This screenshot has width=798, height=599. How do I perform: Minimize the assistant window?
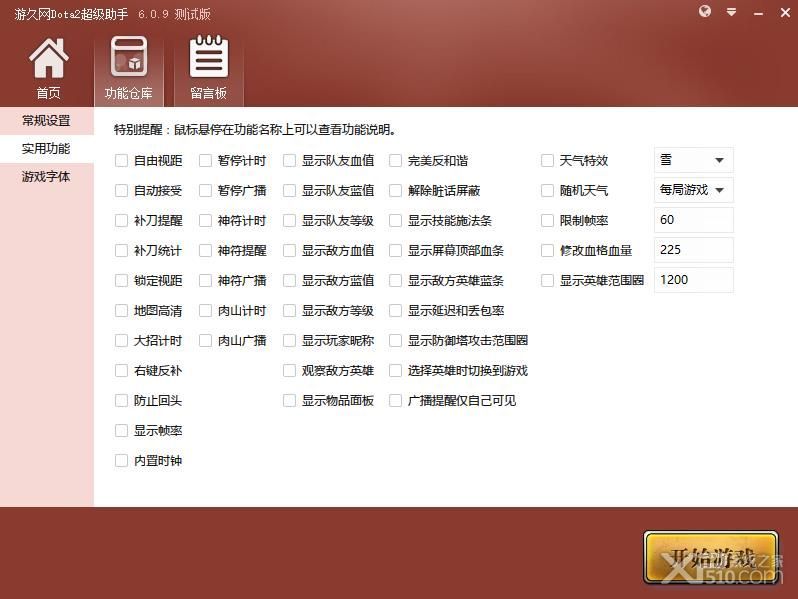pos(758,13)
